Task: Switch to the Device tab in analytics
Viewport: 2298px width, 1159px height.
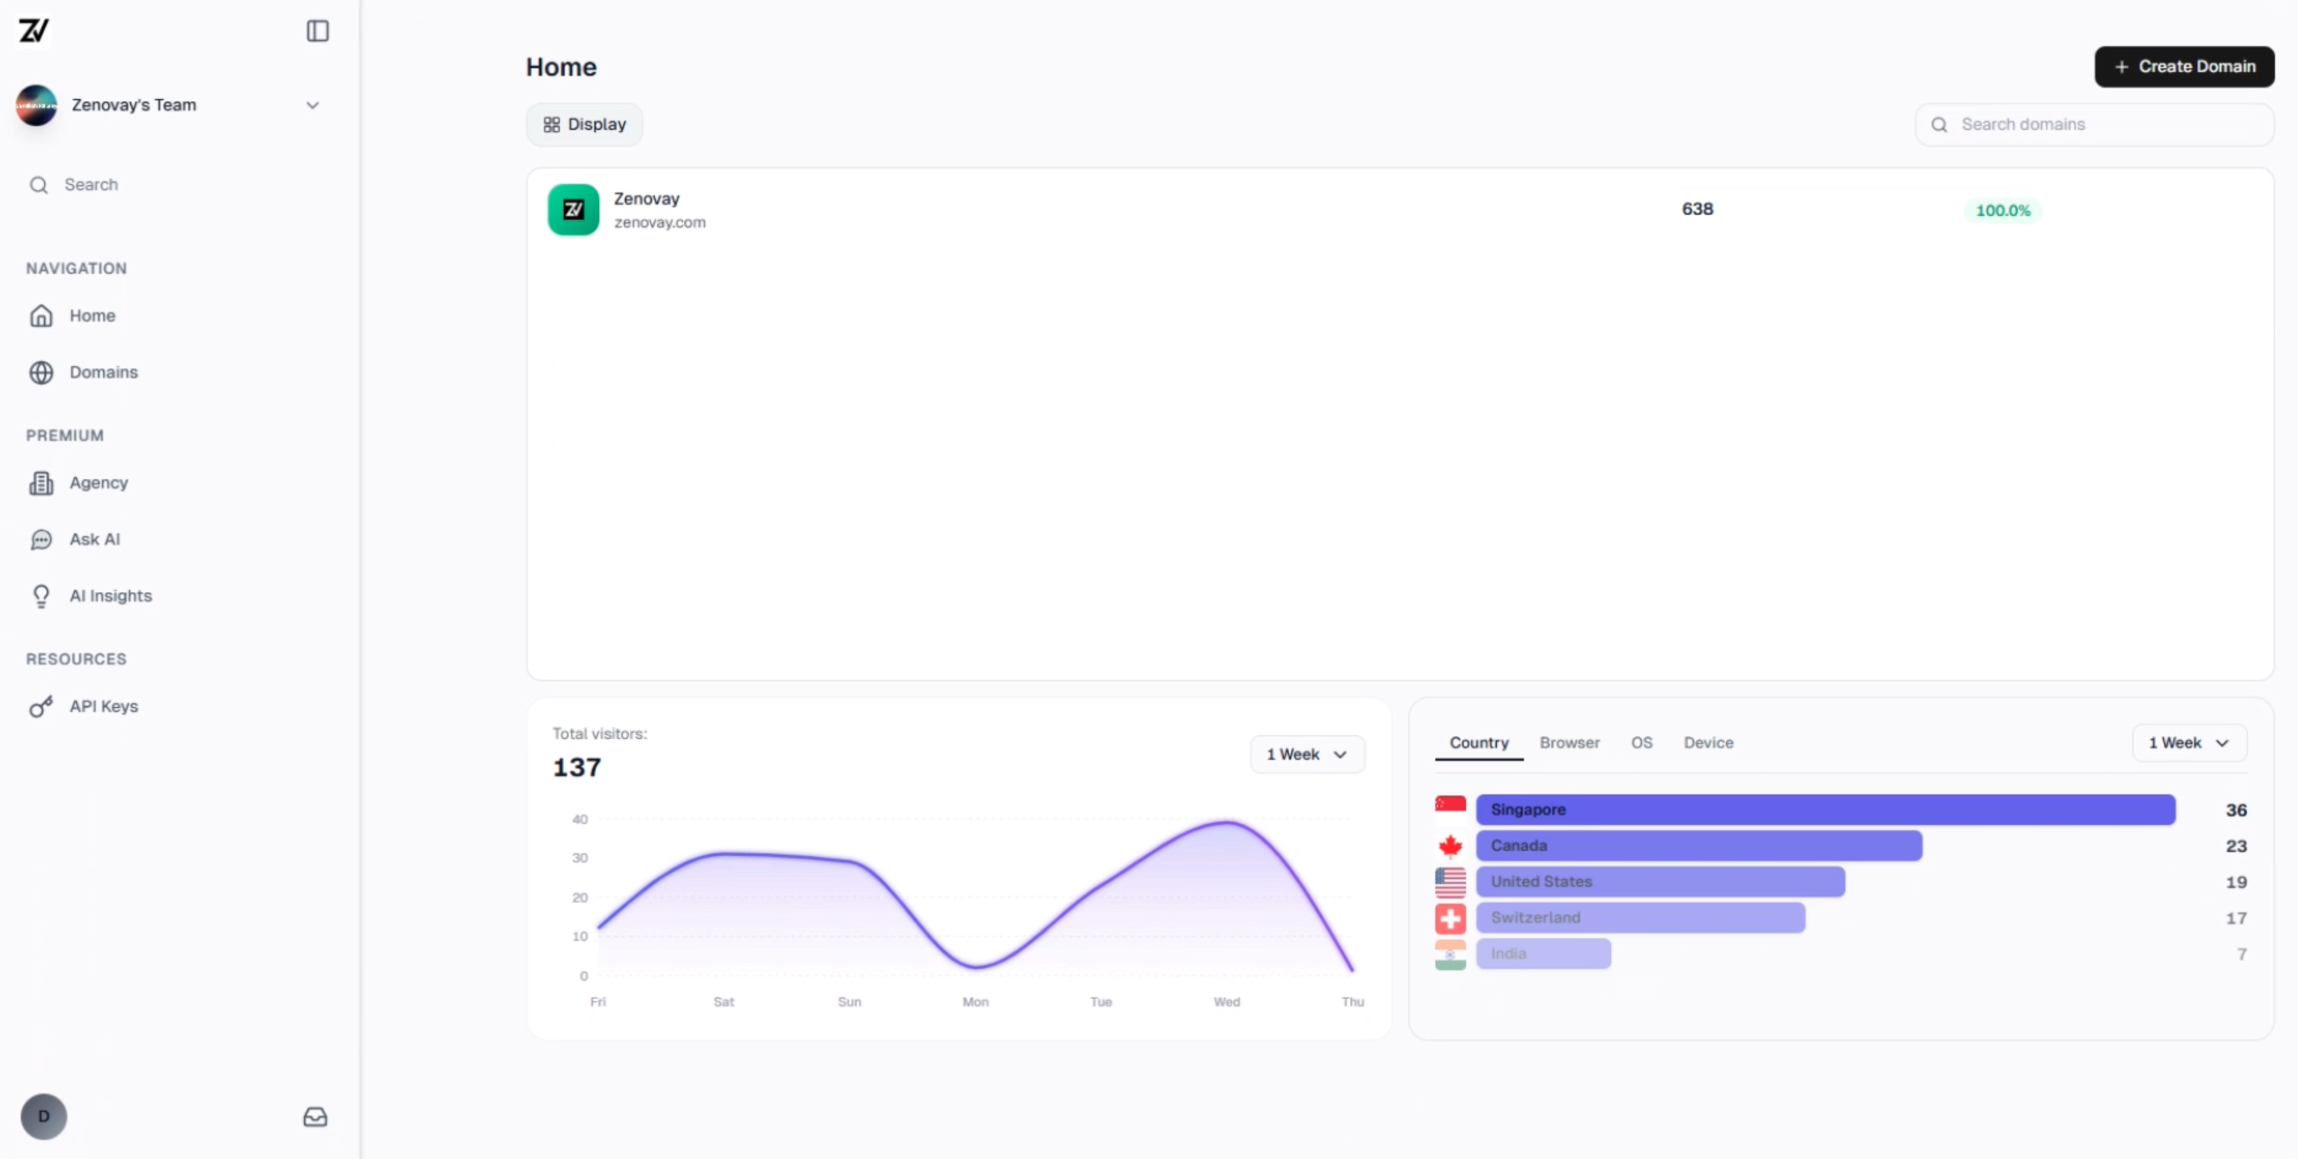Action: coord(1708,742)
